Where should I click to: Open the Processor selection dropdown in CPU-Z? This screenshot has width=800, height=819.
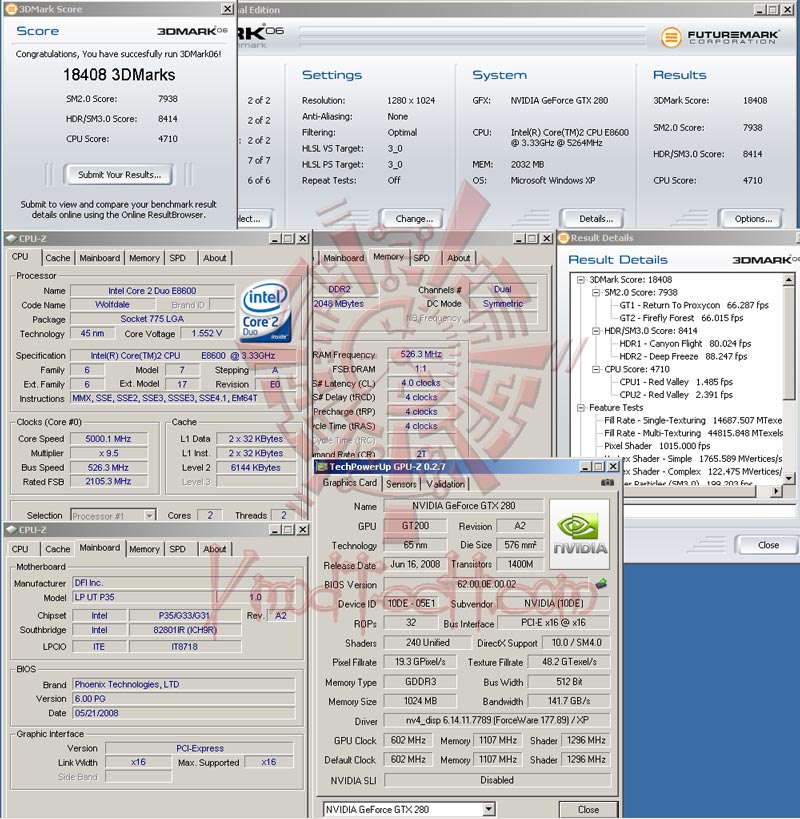(149, 516)
